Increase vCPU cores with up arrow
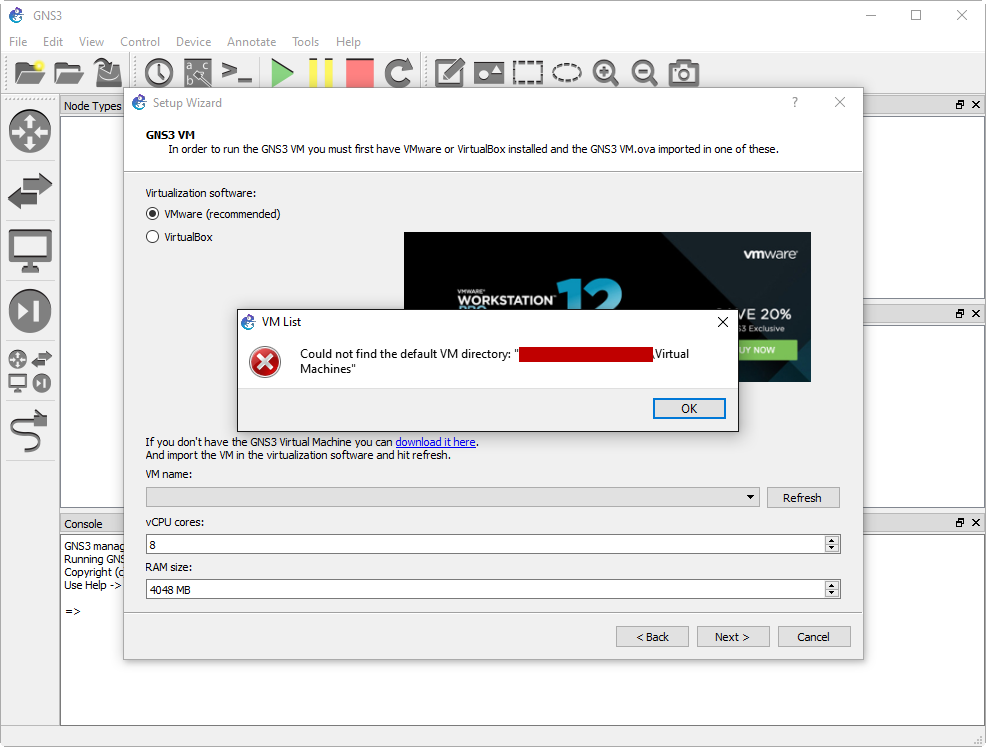986x747 pixels. click(x=831, y=540)
